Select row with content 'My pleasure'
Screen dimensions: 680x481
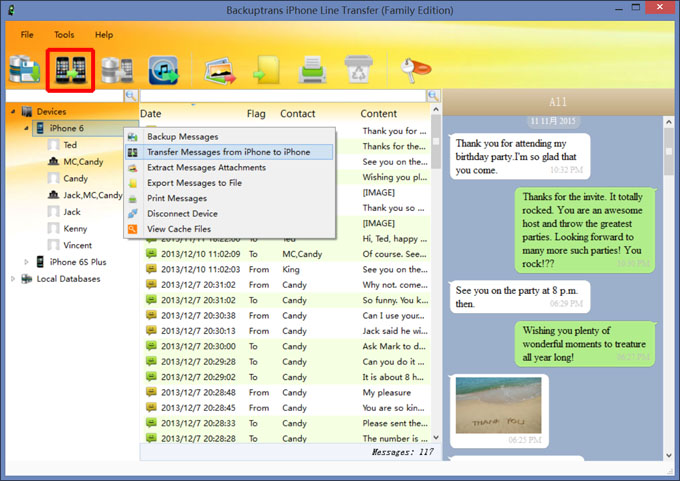click(287, 392)
